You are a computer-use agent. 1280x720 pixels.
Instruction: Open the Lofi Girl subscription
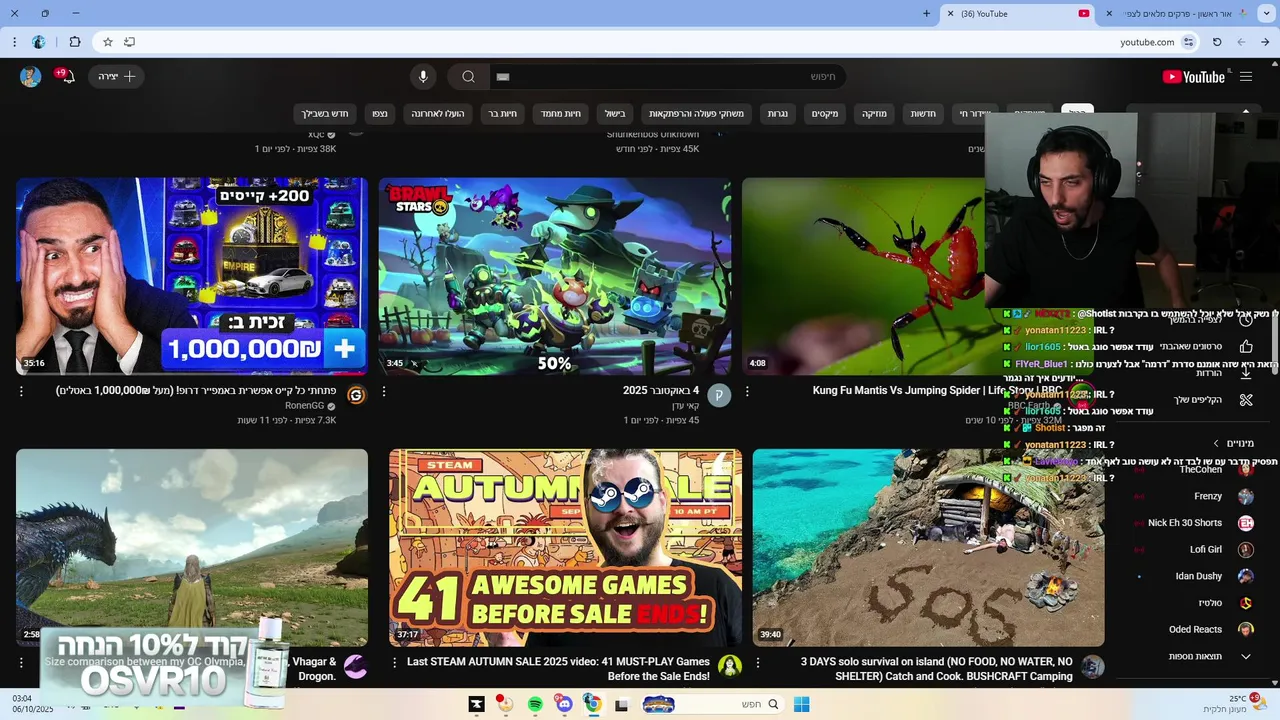point(1205,550)
